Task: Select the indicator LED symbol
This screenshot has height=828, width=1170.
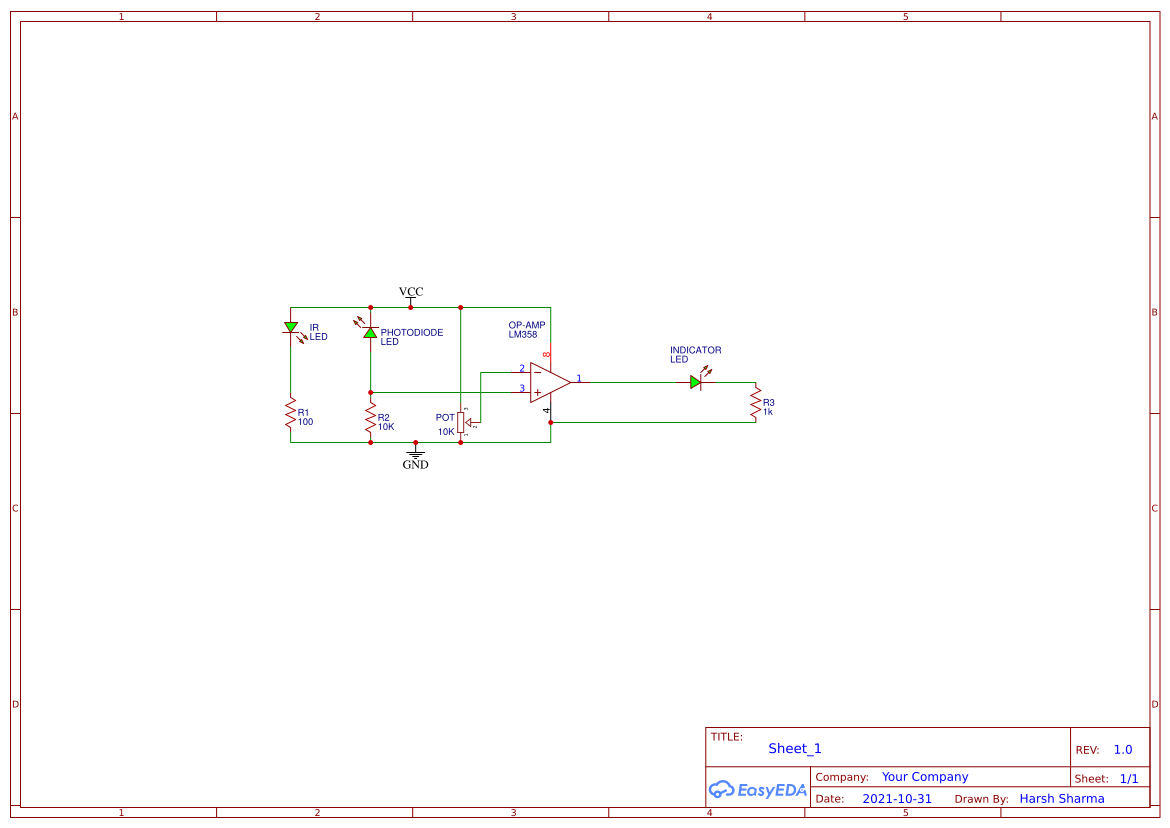Action: pos(696,382)
